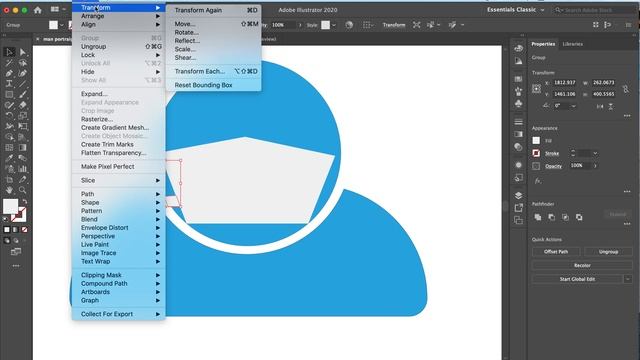Select the Lasso tool
640x360 pixels.
tap(22, 62)
